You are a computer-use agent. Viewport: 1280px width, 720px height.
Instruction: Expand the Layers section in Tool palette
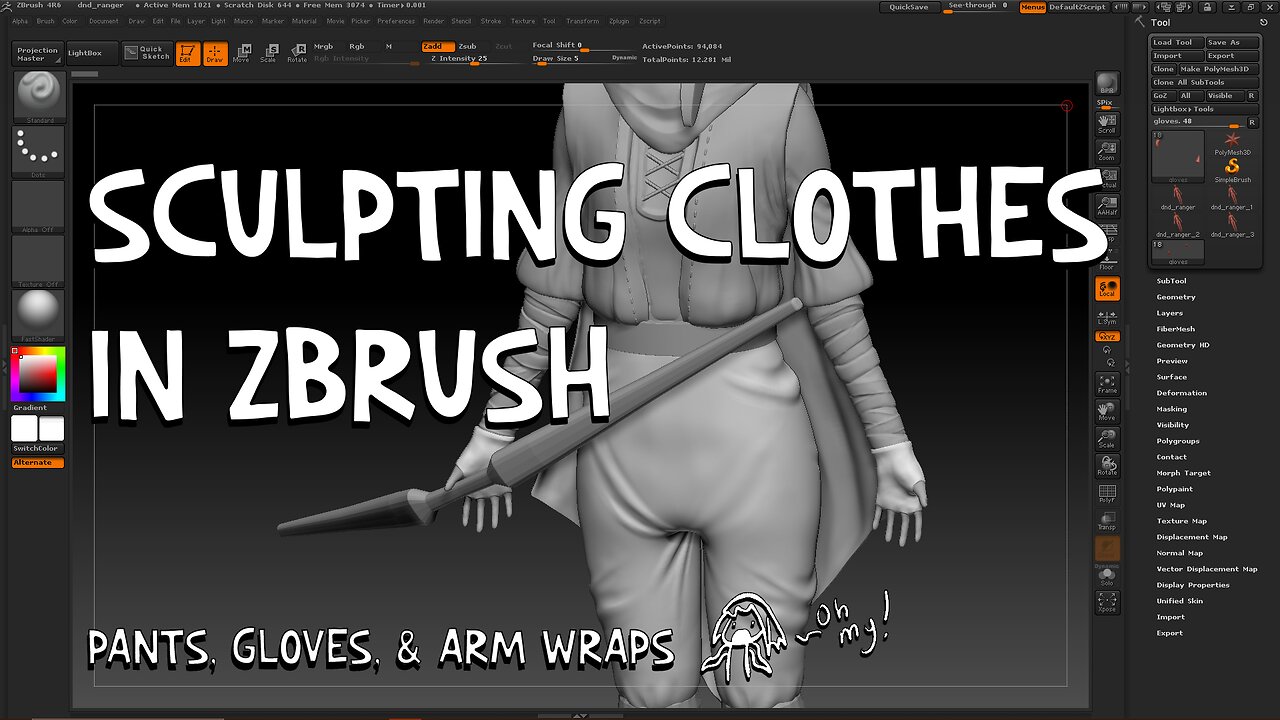(1169, 313)
